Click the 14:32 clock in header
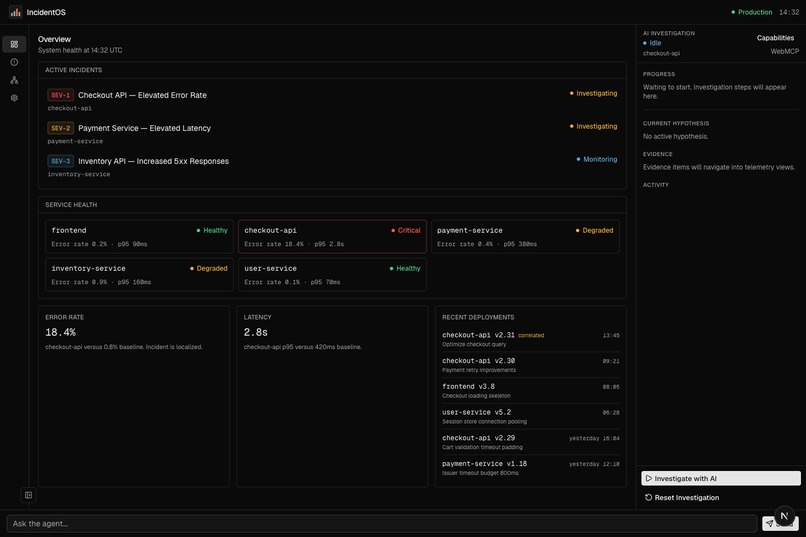This screenshot has height=537, width=806. (x=789, y=12)
